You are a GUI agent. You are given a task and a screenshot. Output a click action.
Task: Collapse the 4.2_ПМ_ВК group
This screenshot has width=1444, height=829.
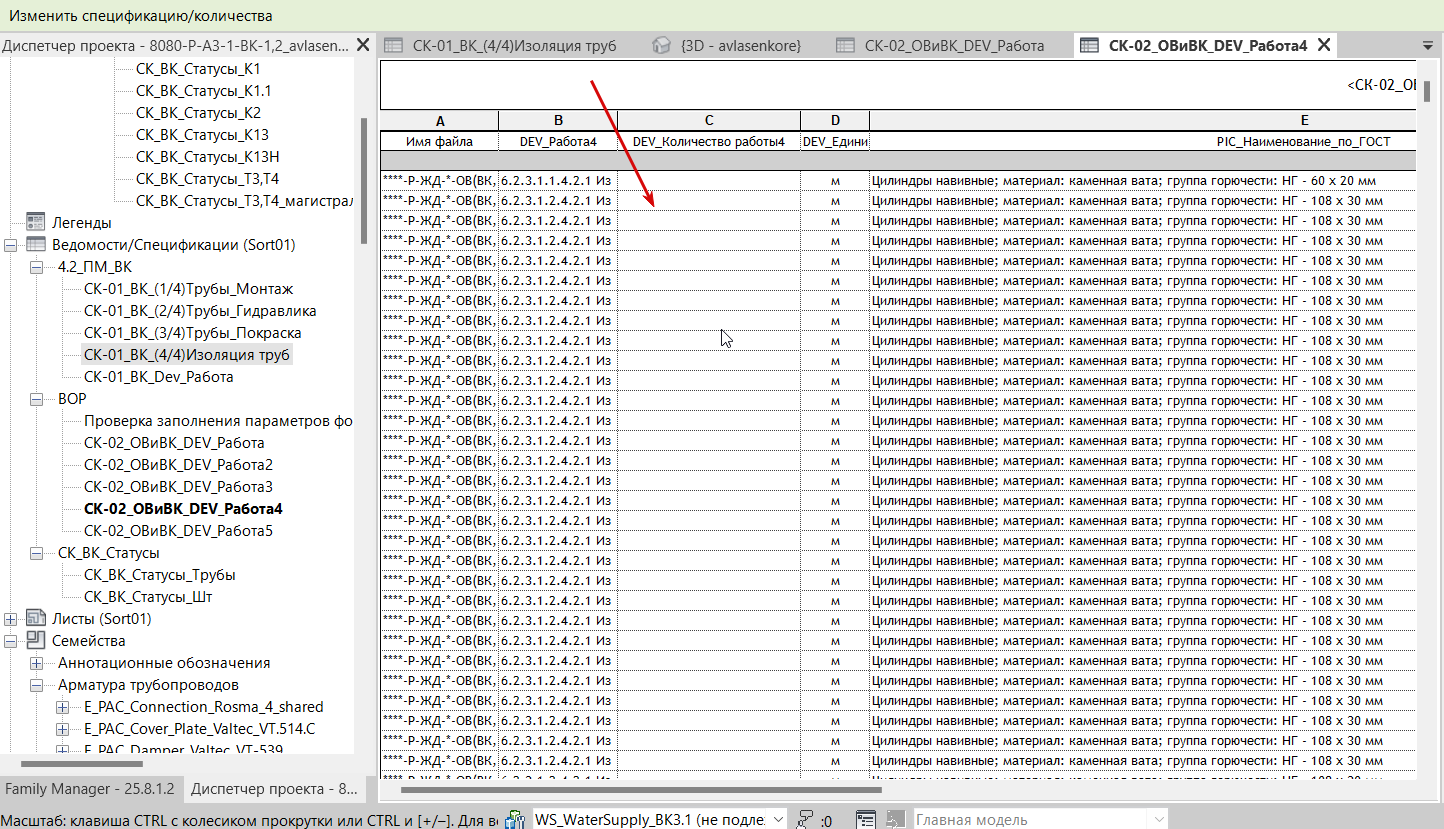pos(36,267)
